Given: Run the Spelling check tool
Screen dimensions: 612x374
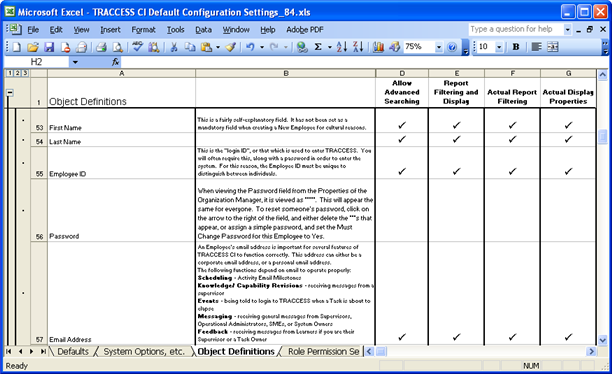Looking at the screenshot, I should (x=137, y=47).
